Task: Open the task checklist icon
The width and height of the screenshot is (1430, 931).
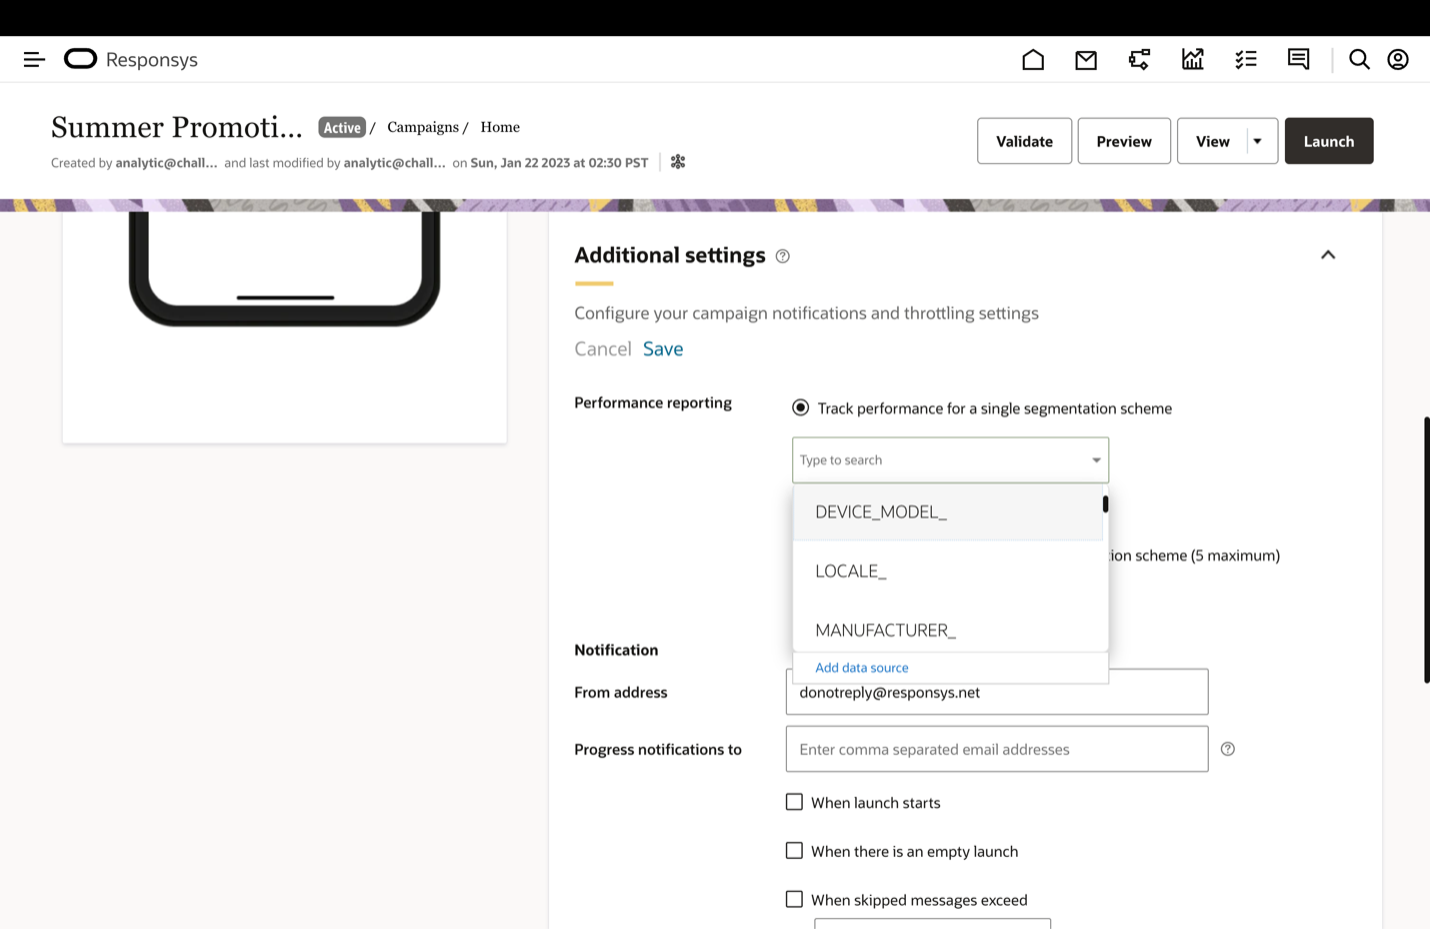Action: click(x=1245, y=60)
